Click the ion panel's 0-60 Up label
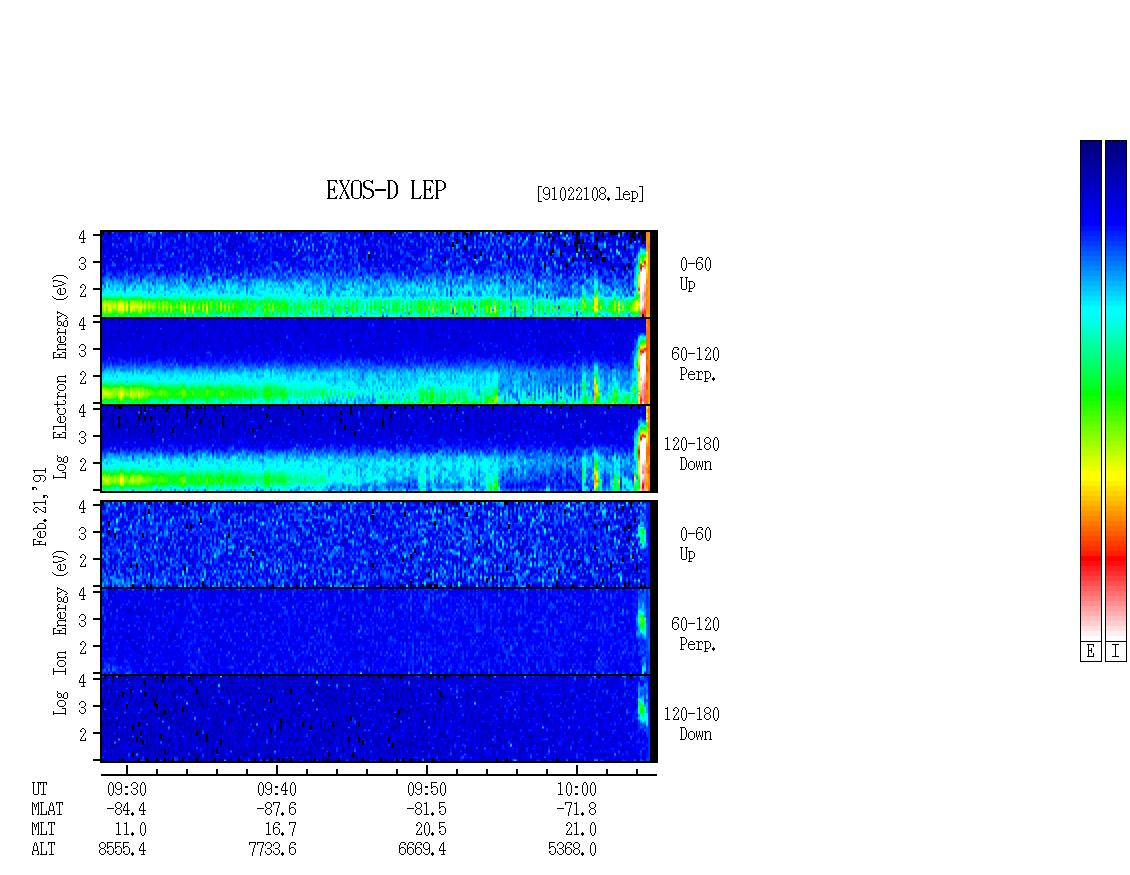Viewport: 1130px width, 875px height. [695, 544]
